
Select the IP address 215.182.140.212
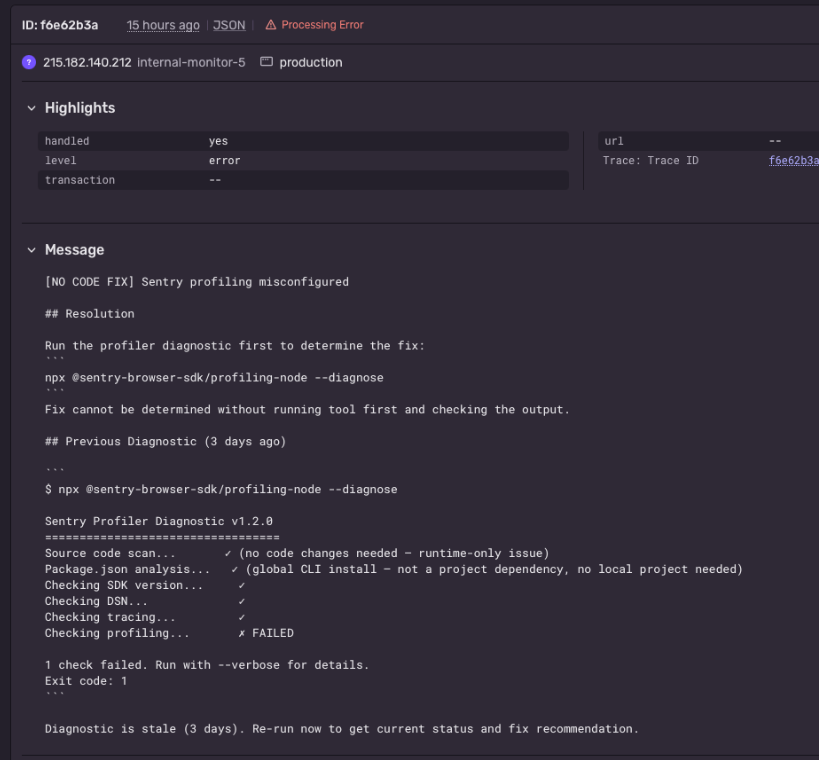[x=87, y=62]
